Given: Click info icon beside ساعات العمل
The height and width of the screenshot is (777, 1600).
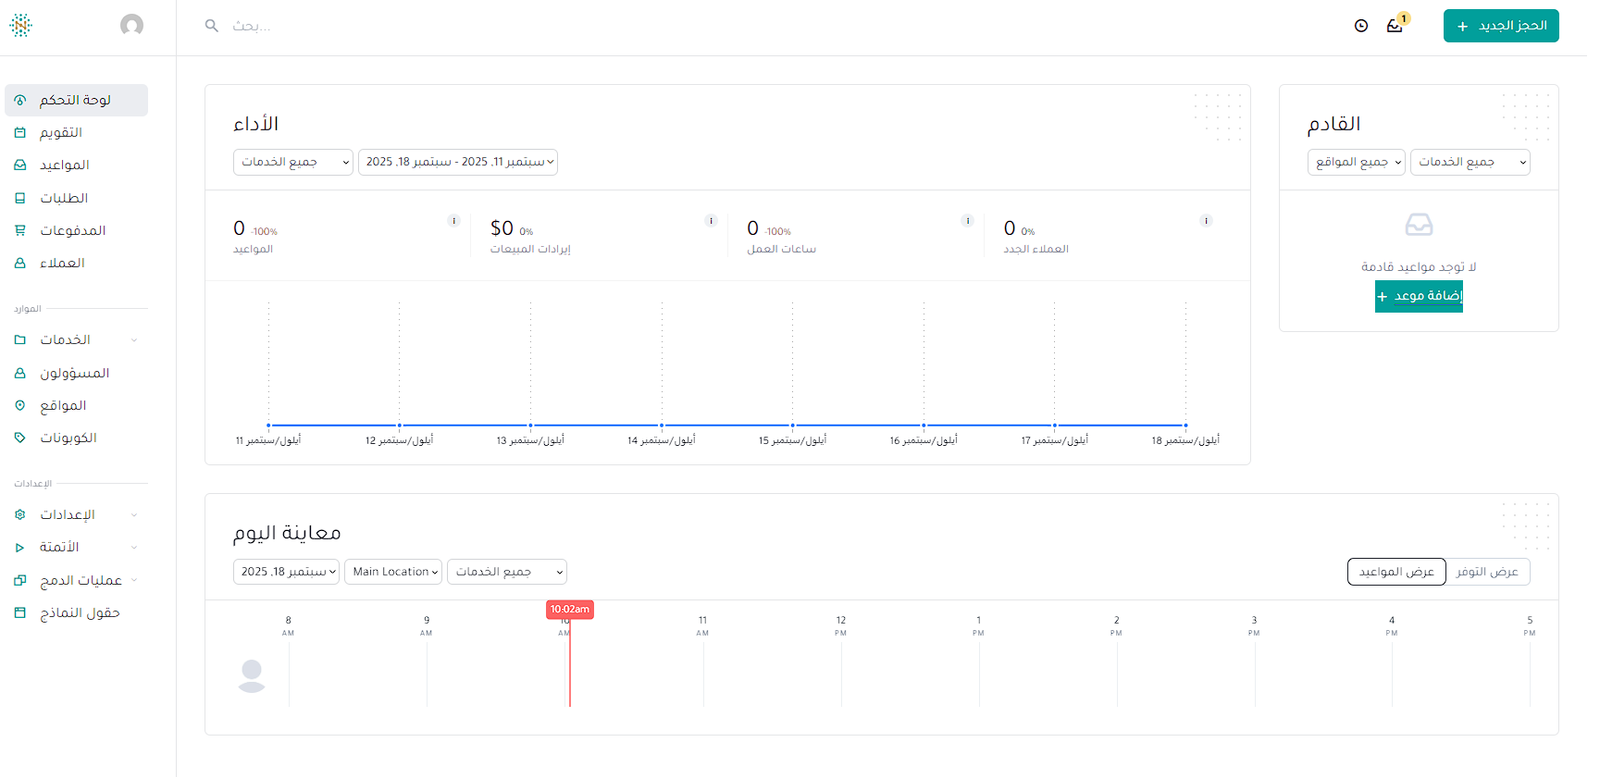Looking at the screenshot, I should (x=967, y=221).
